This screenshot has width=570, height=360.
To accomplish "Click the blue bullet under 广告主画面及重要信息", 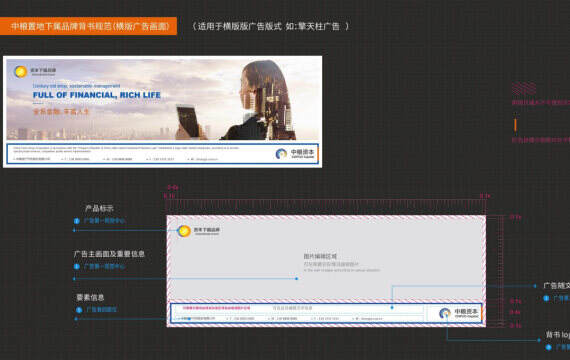I will click(x=77, y=267).
